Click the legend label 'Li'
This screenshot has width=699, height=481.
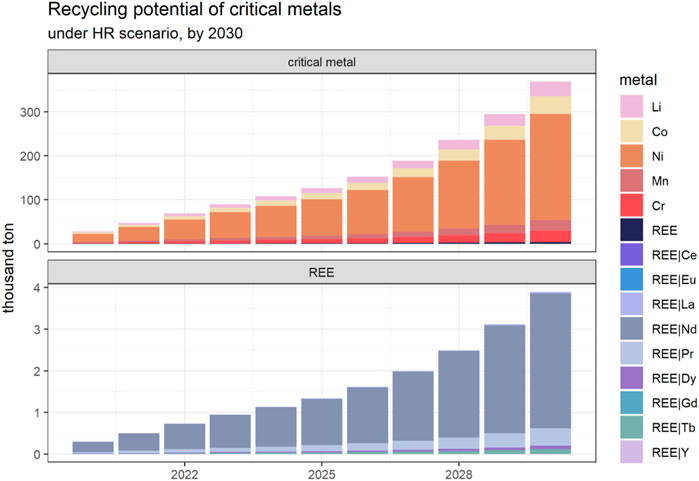click(656, 107)
